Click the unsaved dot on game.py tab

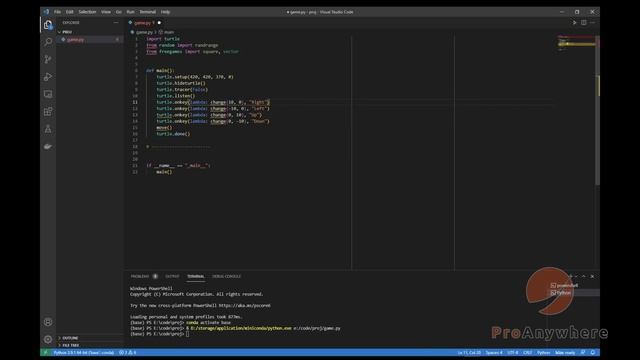click(159, 23)
